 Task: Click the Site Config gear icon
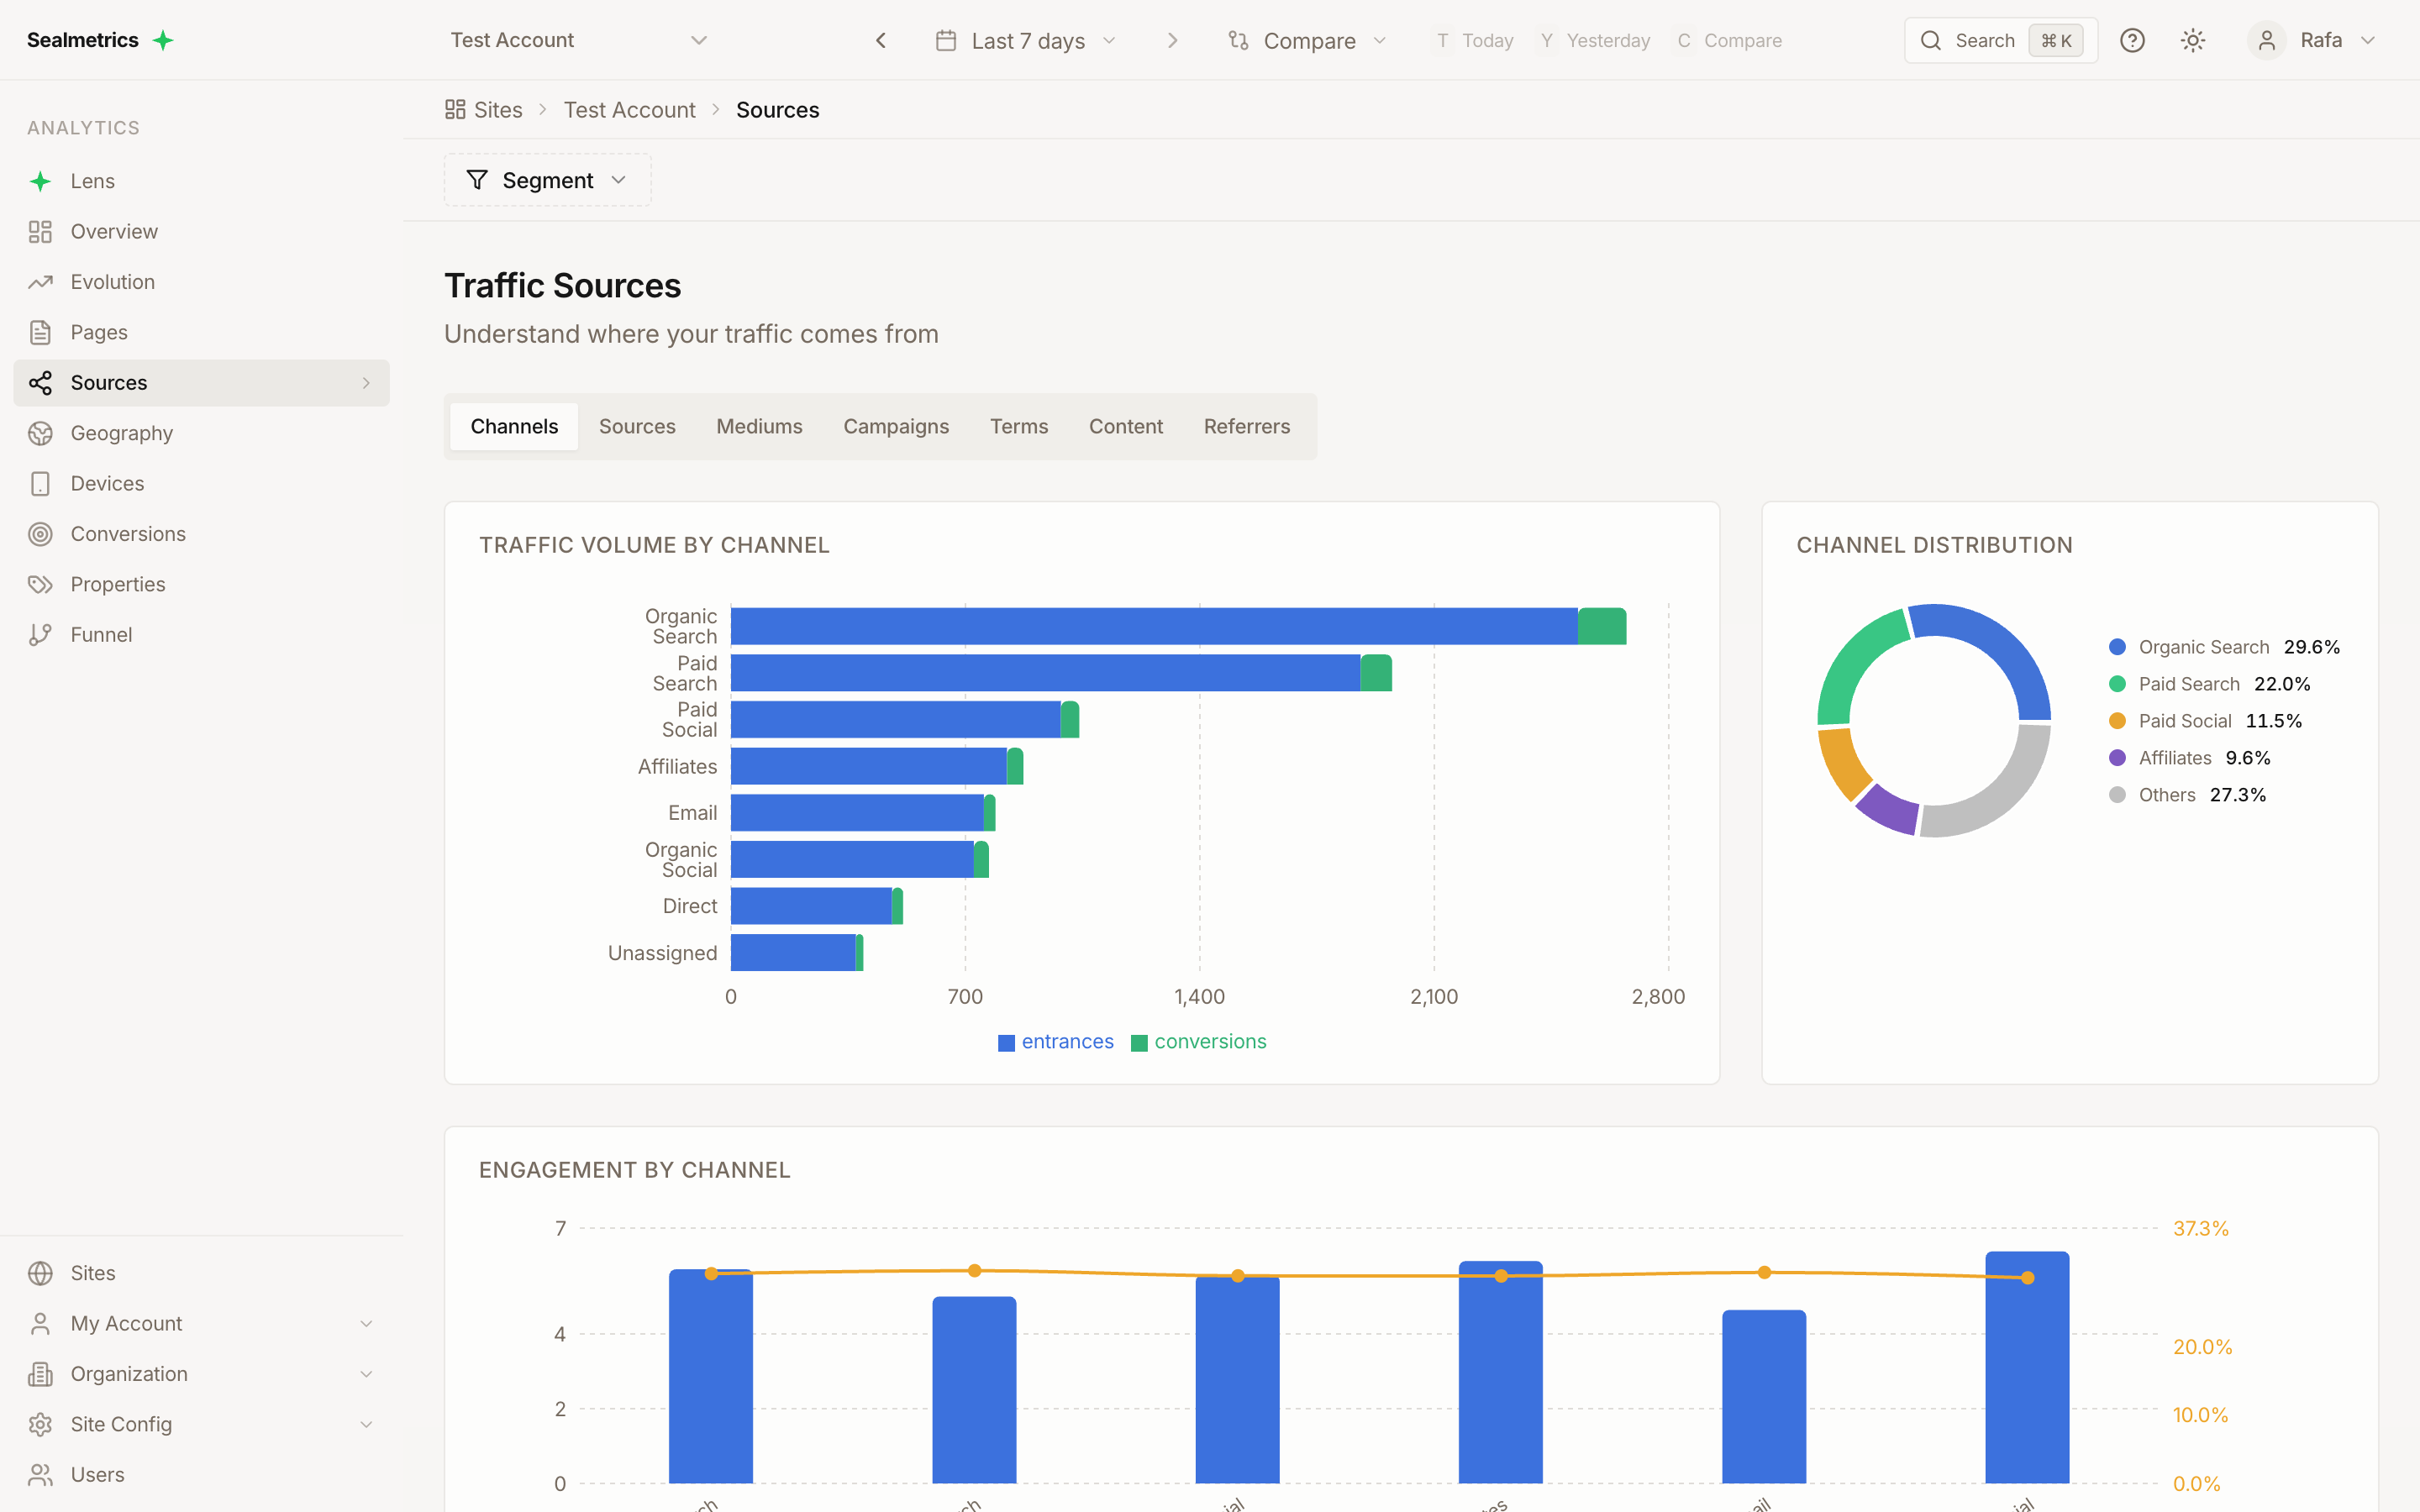(40, 1424)
